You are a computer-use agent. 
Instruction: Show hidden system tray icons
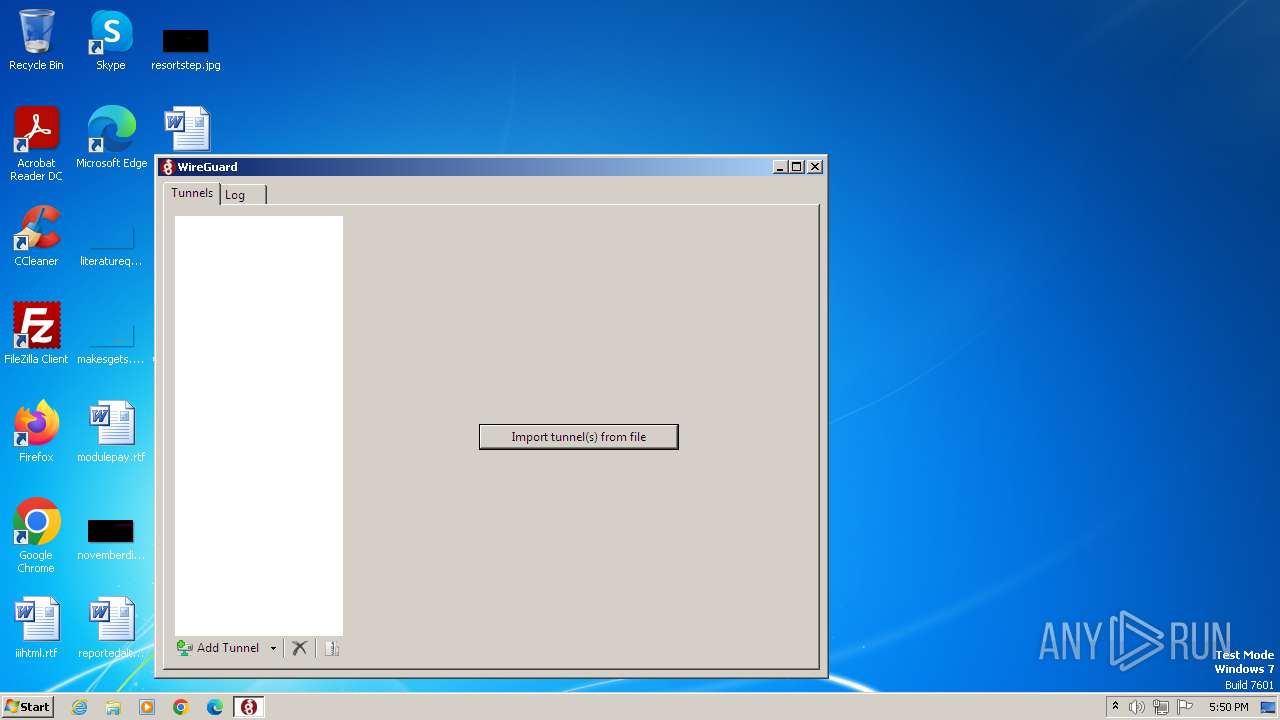pyautogui.click(x=1115, y=707)
